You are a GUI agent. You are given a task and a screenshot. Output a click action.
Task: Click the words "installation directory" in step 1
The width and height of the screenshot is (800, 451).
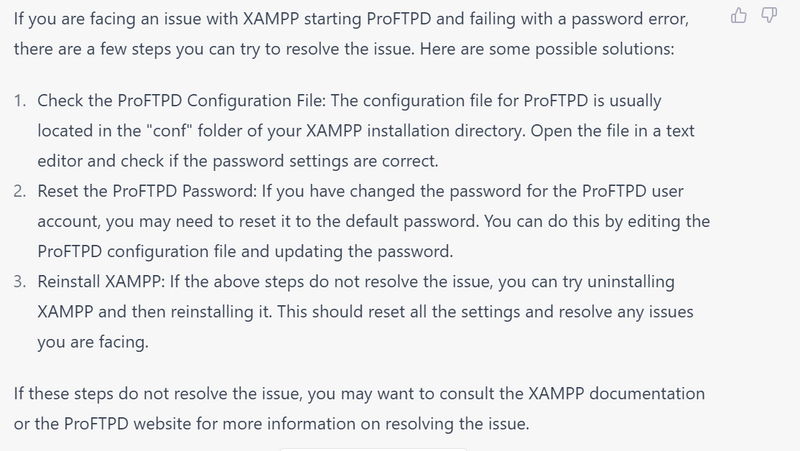pos(446,131)
